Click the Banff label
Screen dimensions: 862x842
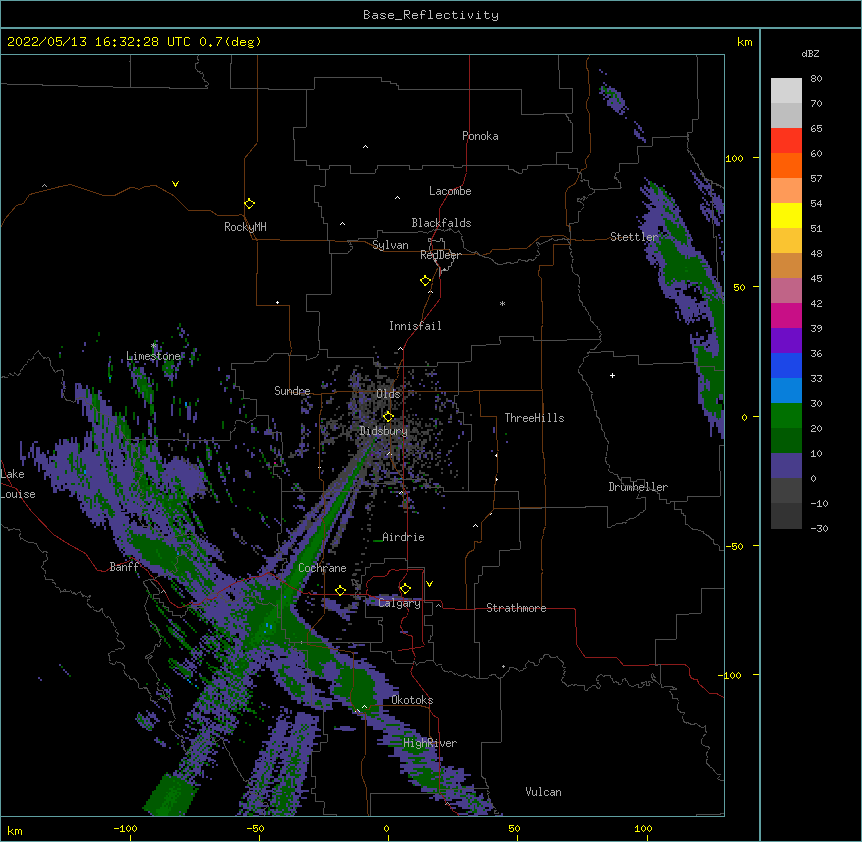tap(124, 567)
